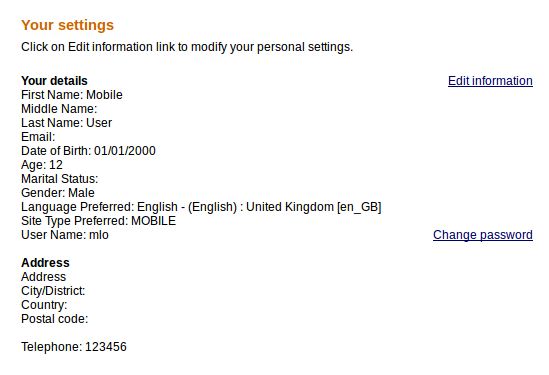Click the Last Name: User text
Image resolution: width=549 pixels, height=375 pixels.
[x=67, y=123]
